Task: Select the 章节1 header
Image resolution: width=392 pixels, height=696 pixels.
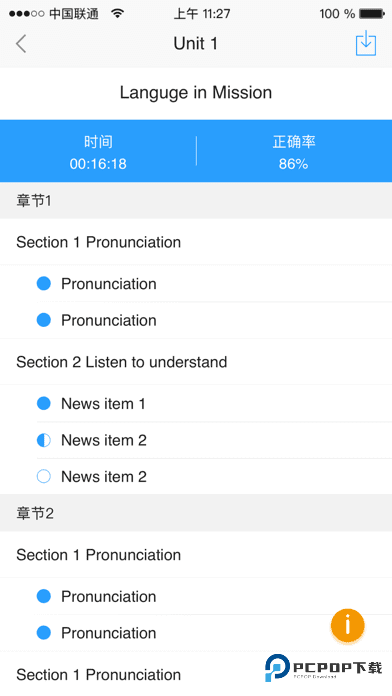Action: pos(196,201)
